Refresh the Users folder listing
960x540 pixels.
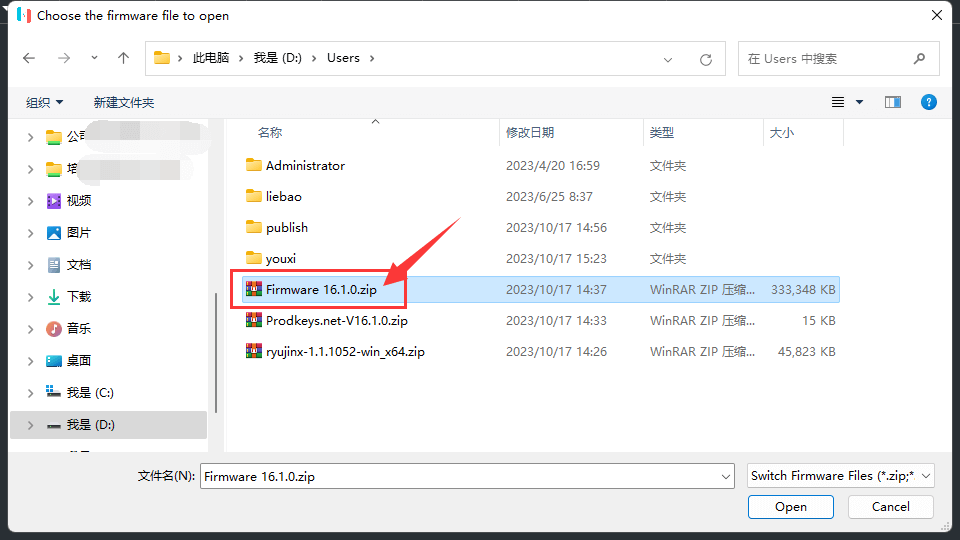pos(706,59)
